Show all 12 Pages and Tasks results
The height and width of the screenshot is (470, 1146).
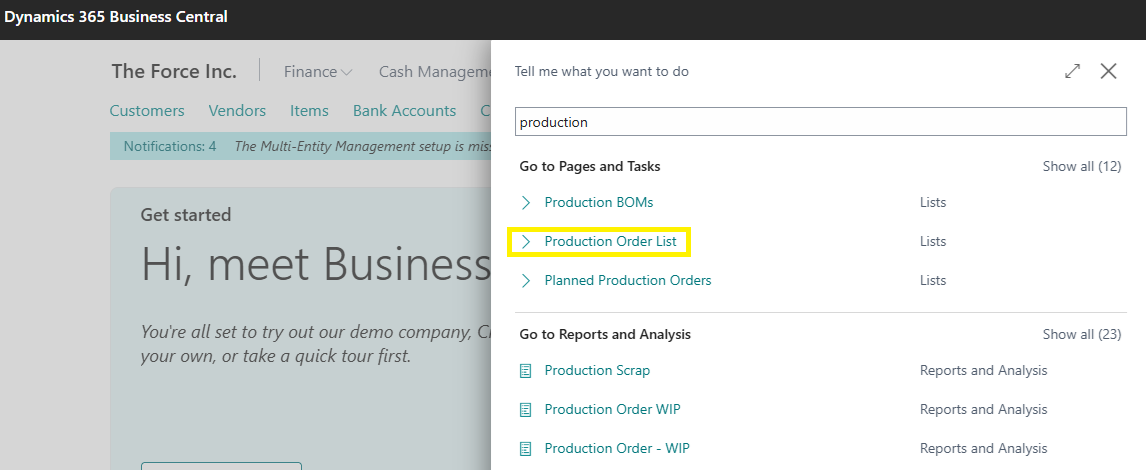click(1081, 166)
